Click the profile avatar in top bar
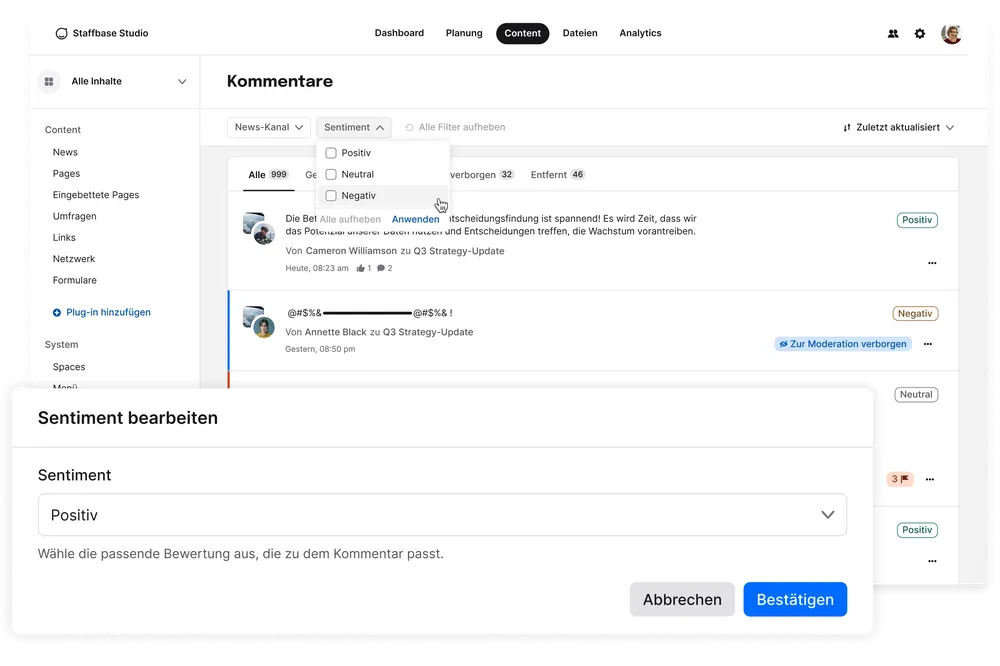The width and height of the screenshot is (1000, 666). (x=951, y=33)
